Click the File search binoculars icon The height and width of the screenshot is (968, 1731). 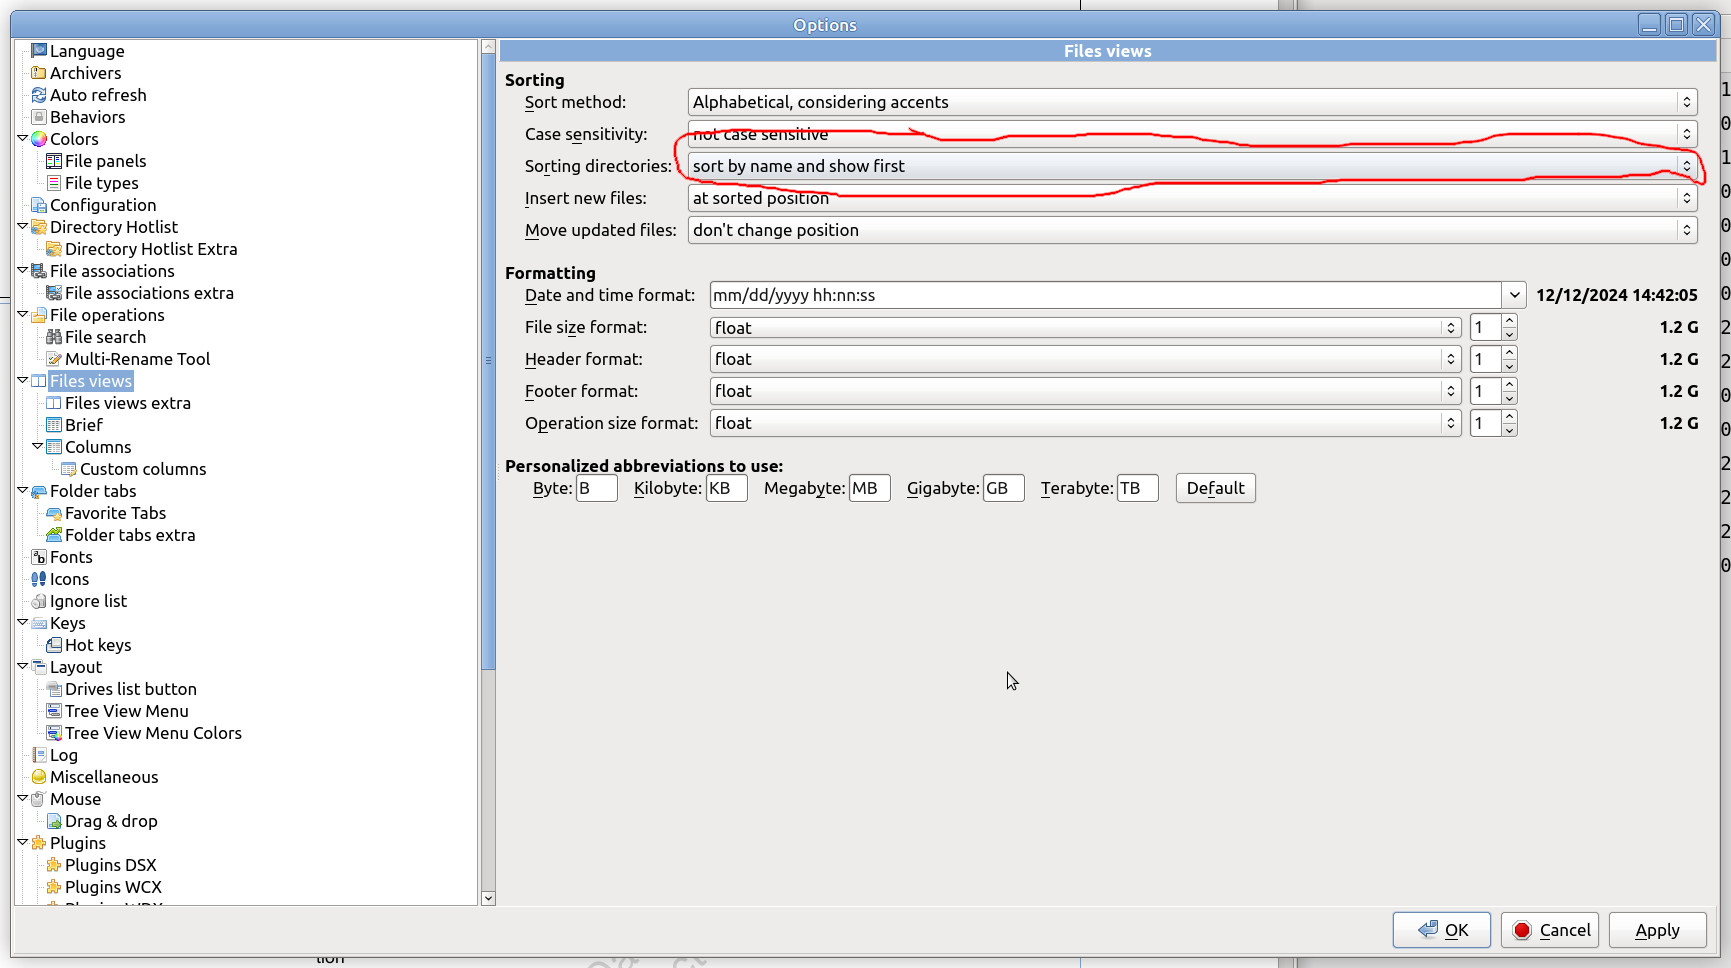point(54,337)
